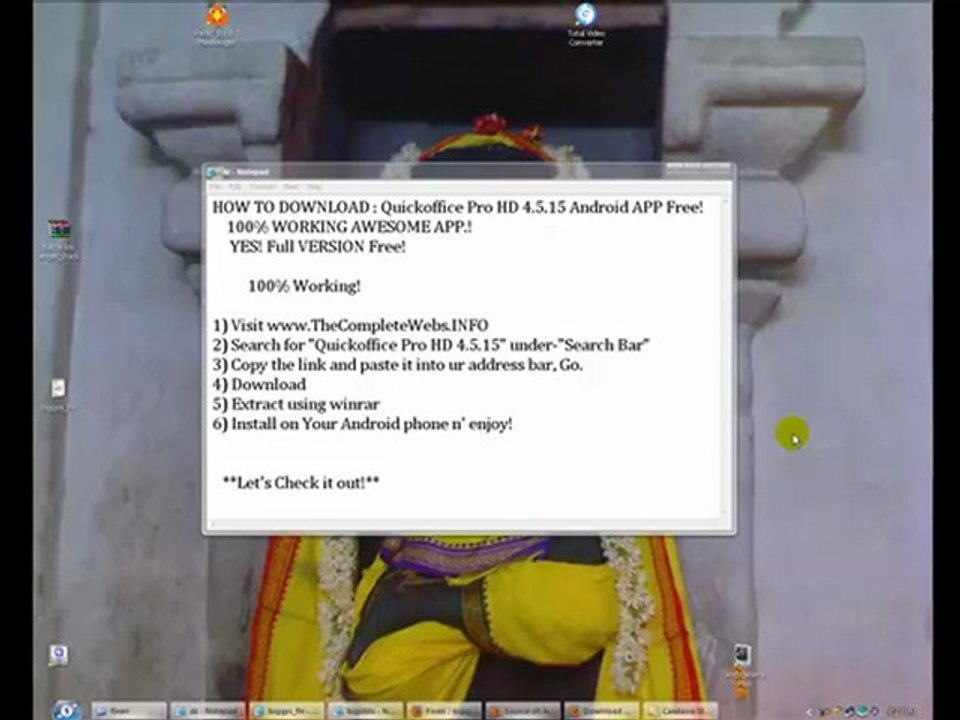Click the 'HOW TO DOWNLOAD' heading line
This screenshot has height=720, width=960.
pos(457,207)
